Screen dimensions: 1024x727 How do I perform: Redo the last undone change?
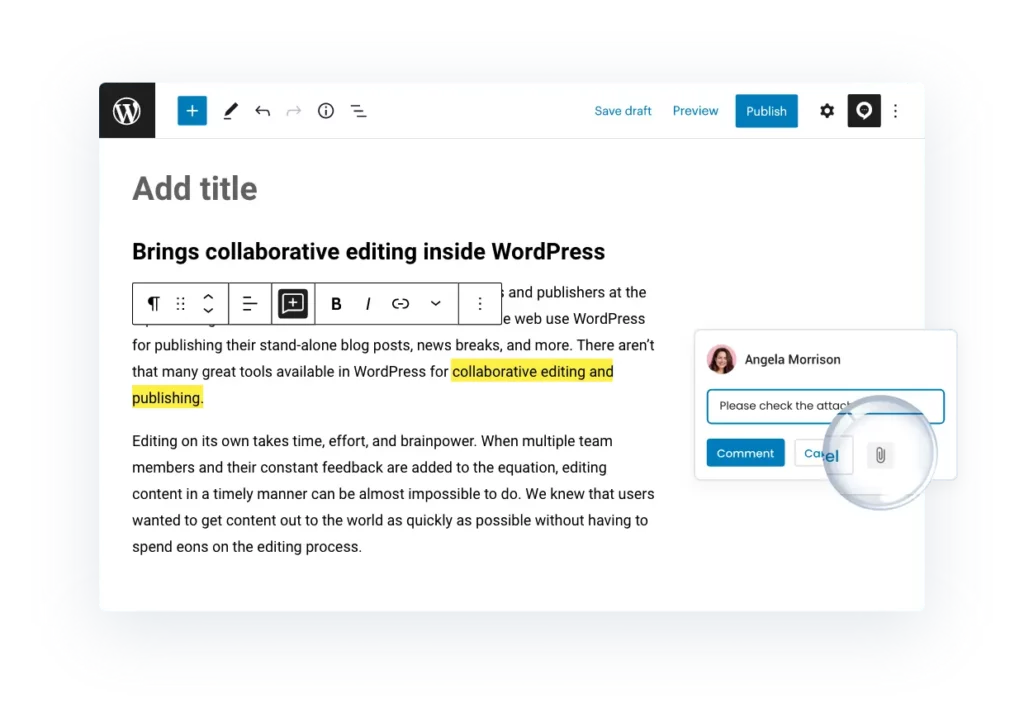point(294,110)
